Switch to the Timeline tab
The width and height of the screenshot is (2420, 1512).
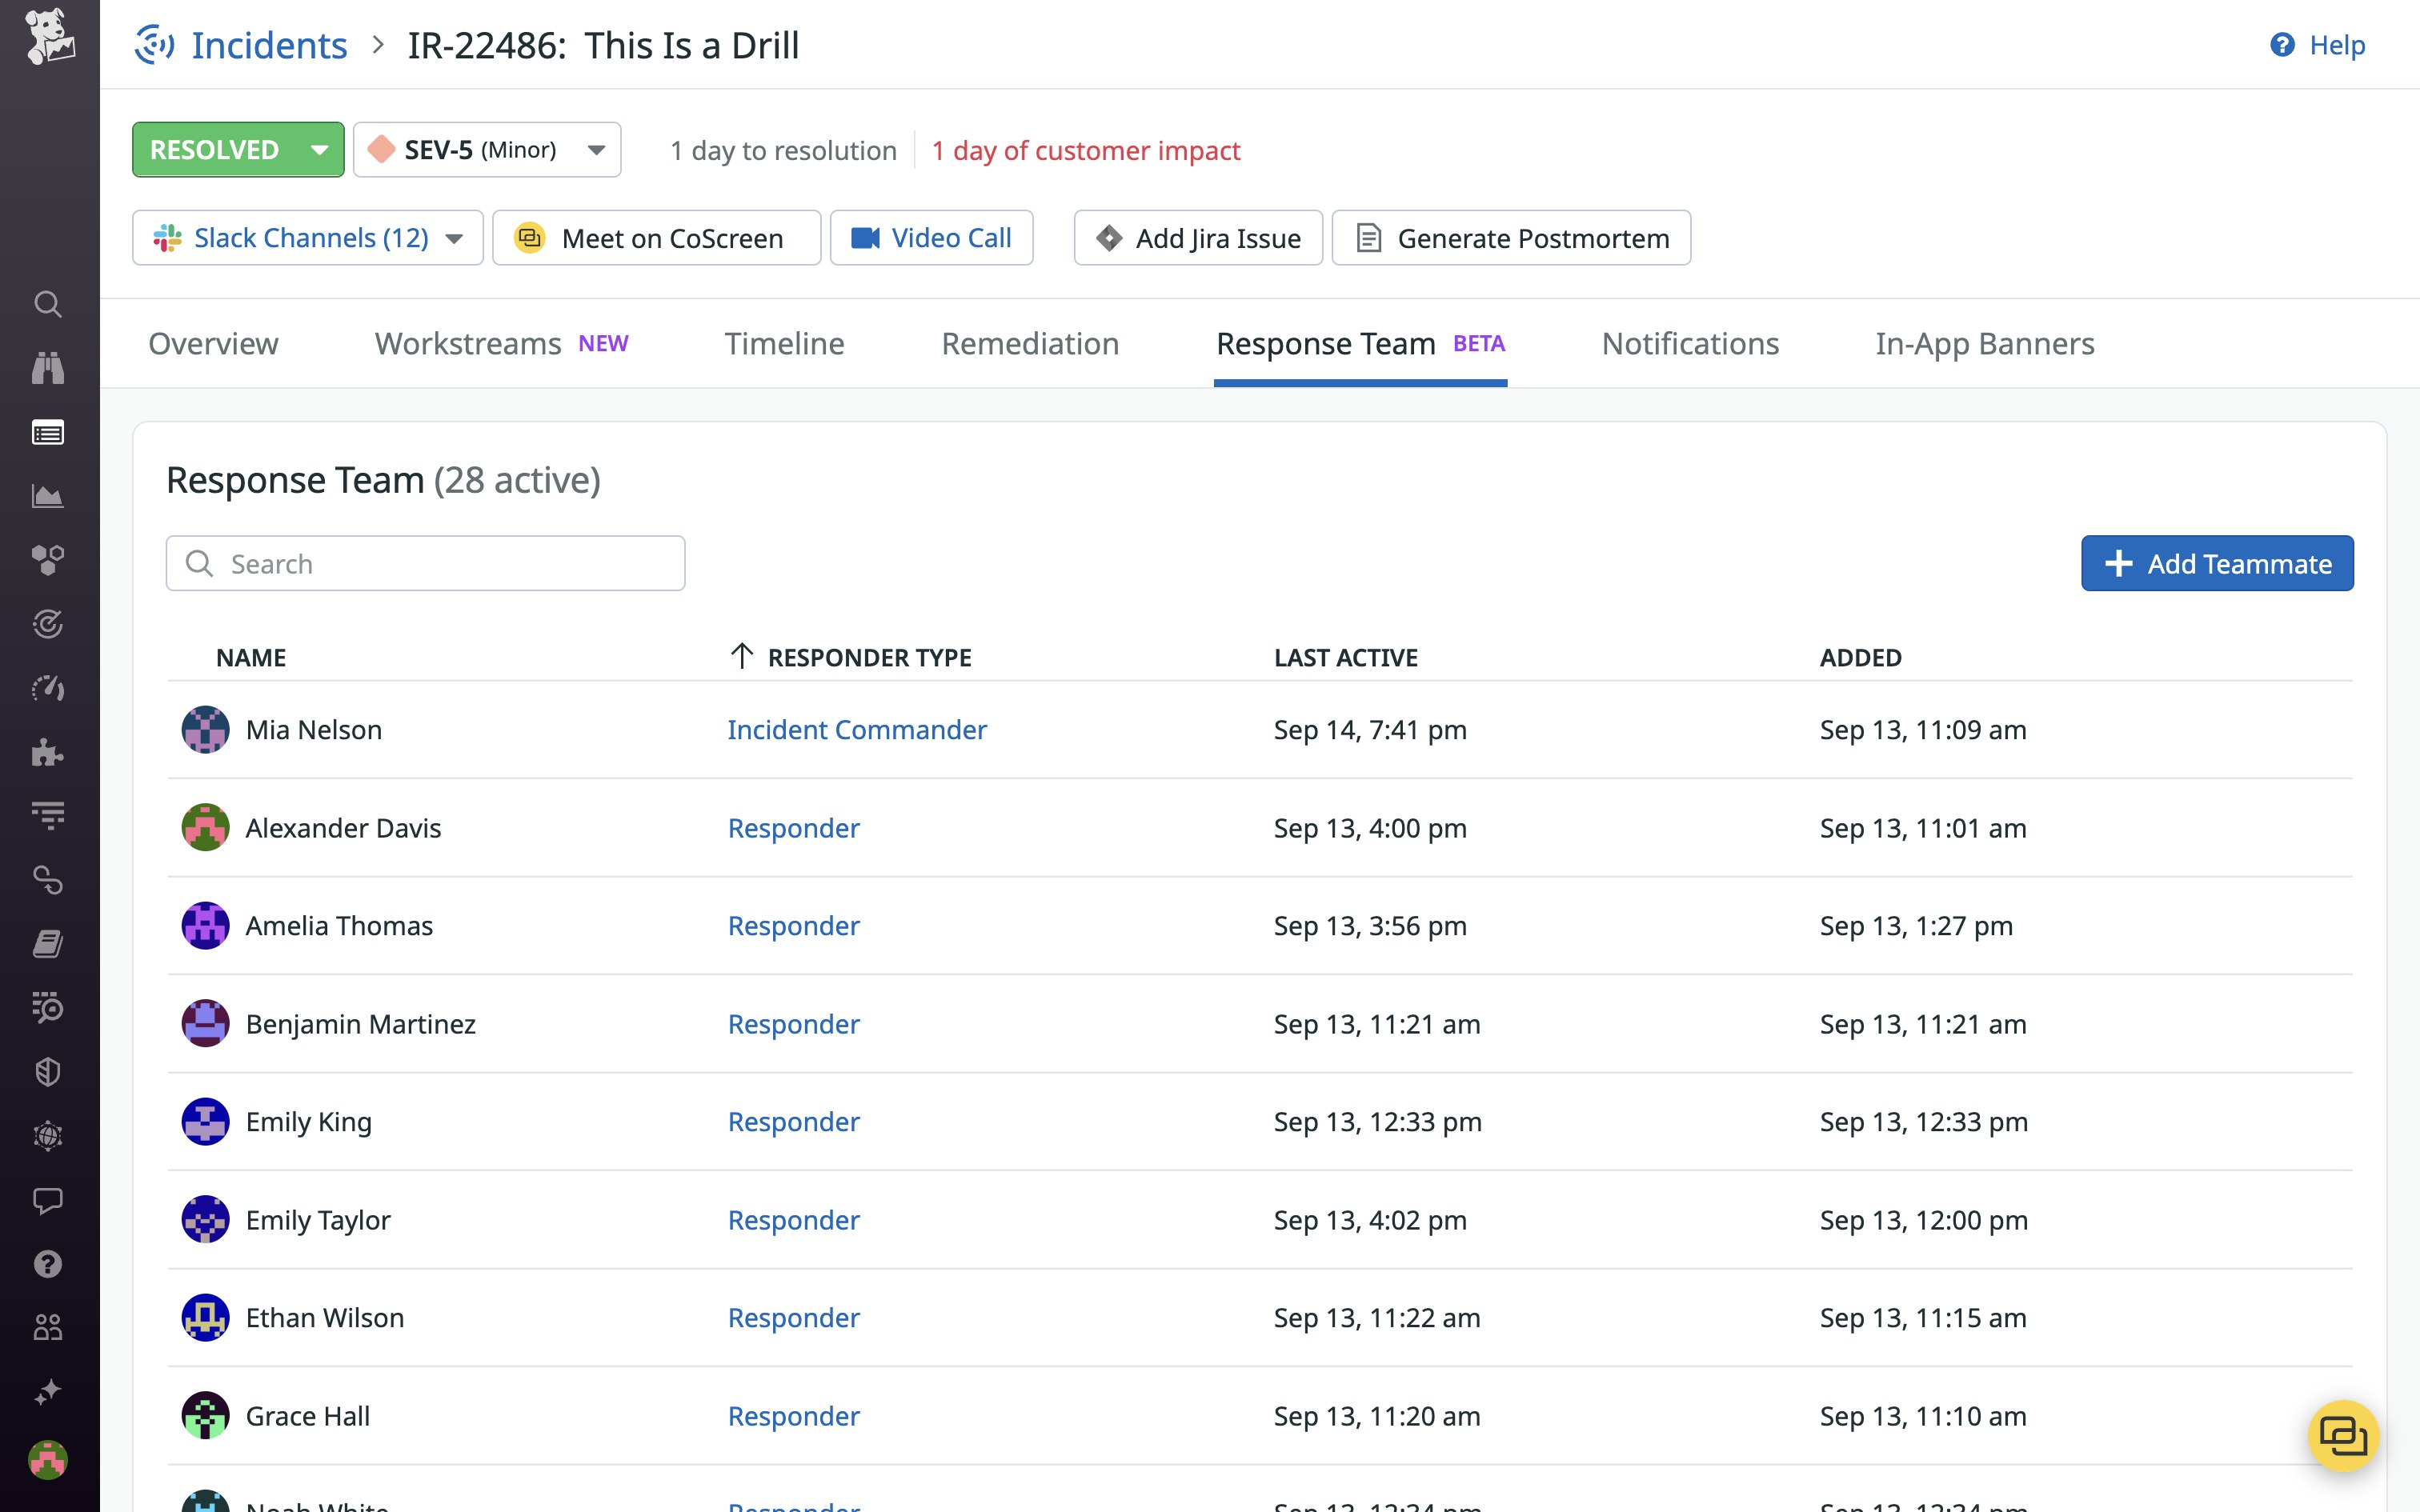pyautogui.click(x=784, y=344)
